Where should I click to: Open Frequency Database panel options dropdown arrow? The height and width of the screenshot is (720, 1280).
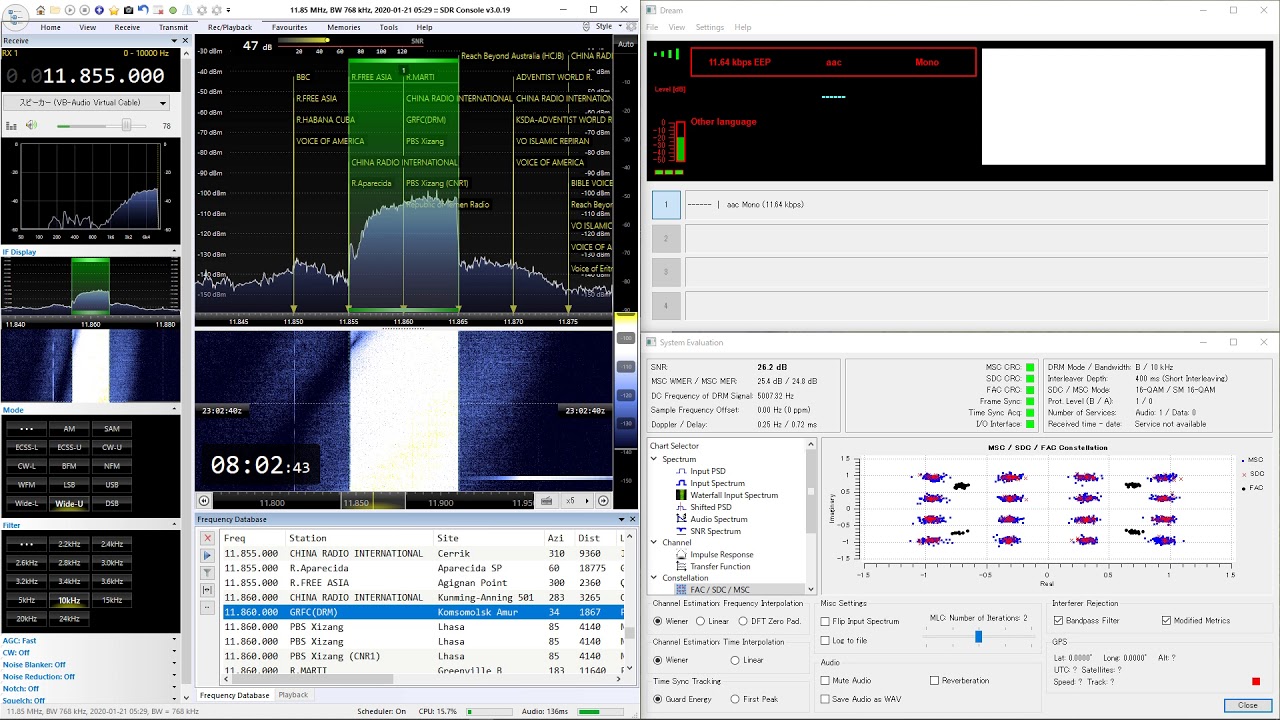pos(621,519)
